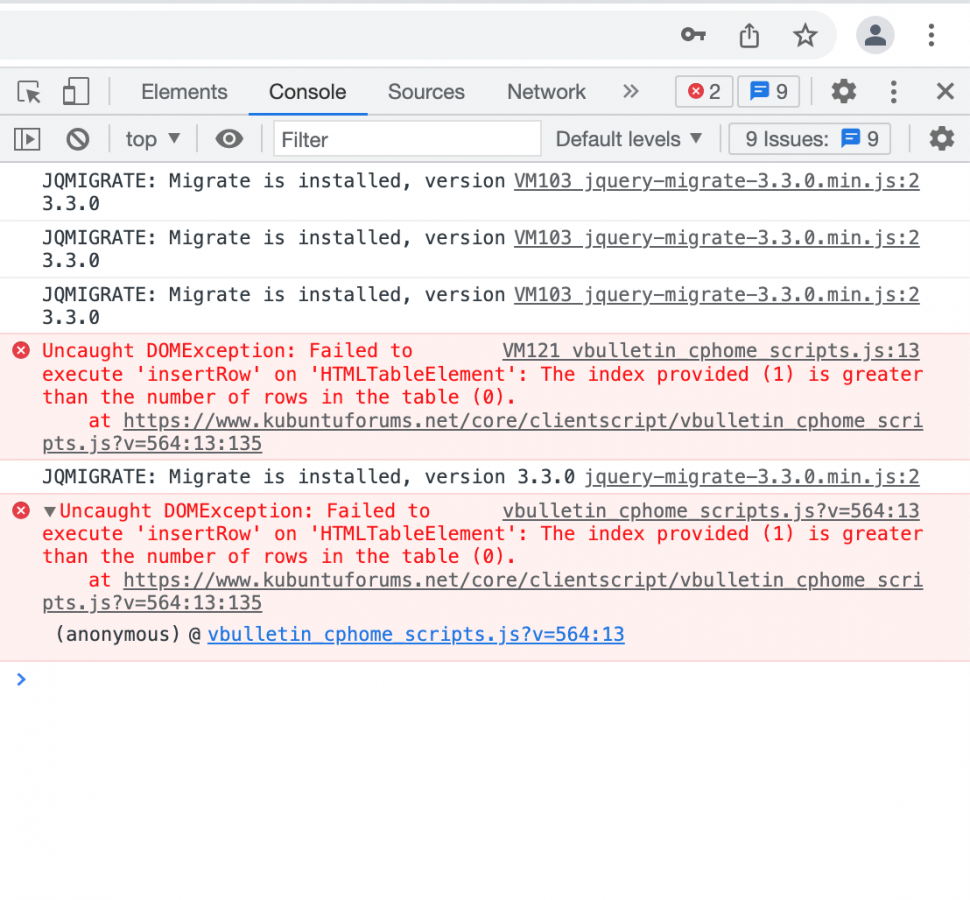Open first VM103 jquery-migrate-3.3.0.min.js:2 link

coord(716,181)
